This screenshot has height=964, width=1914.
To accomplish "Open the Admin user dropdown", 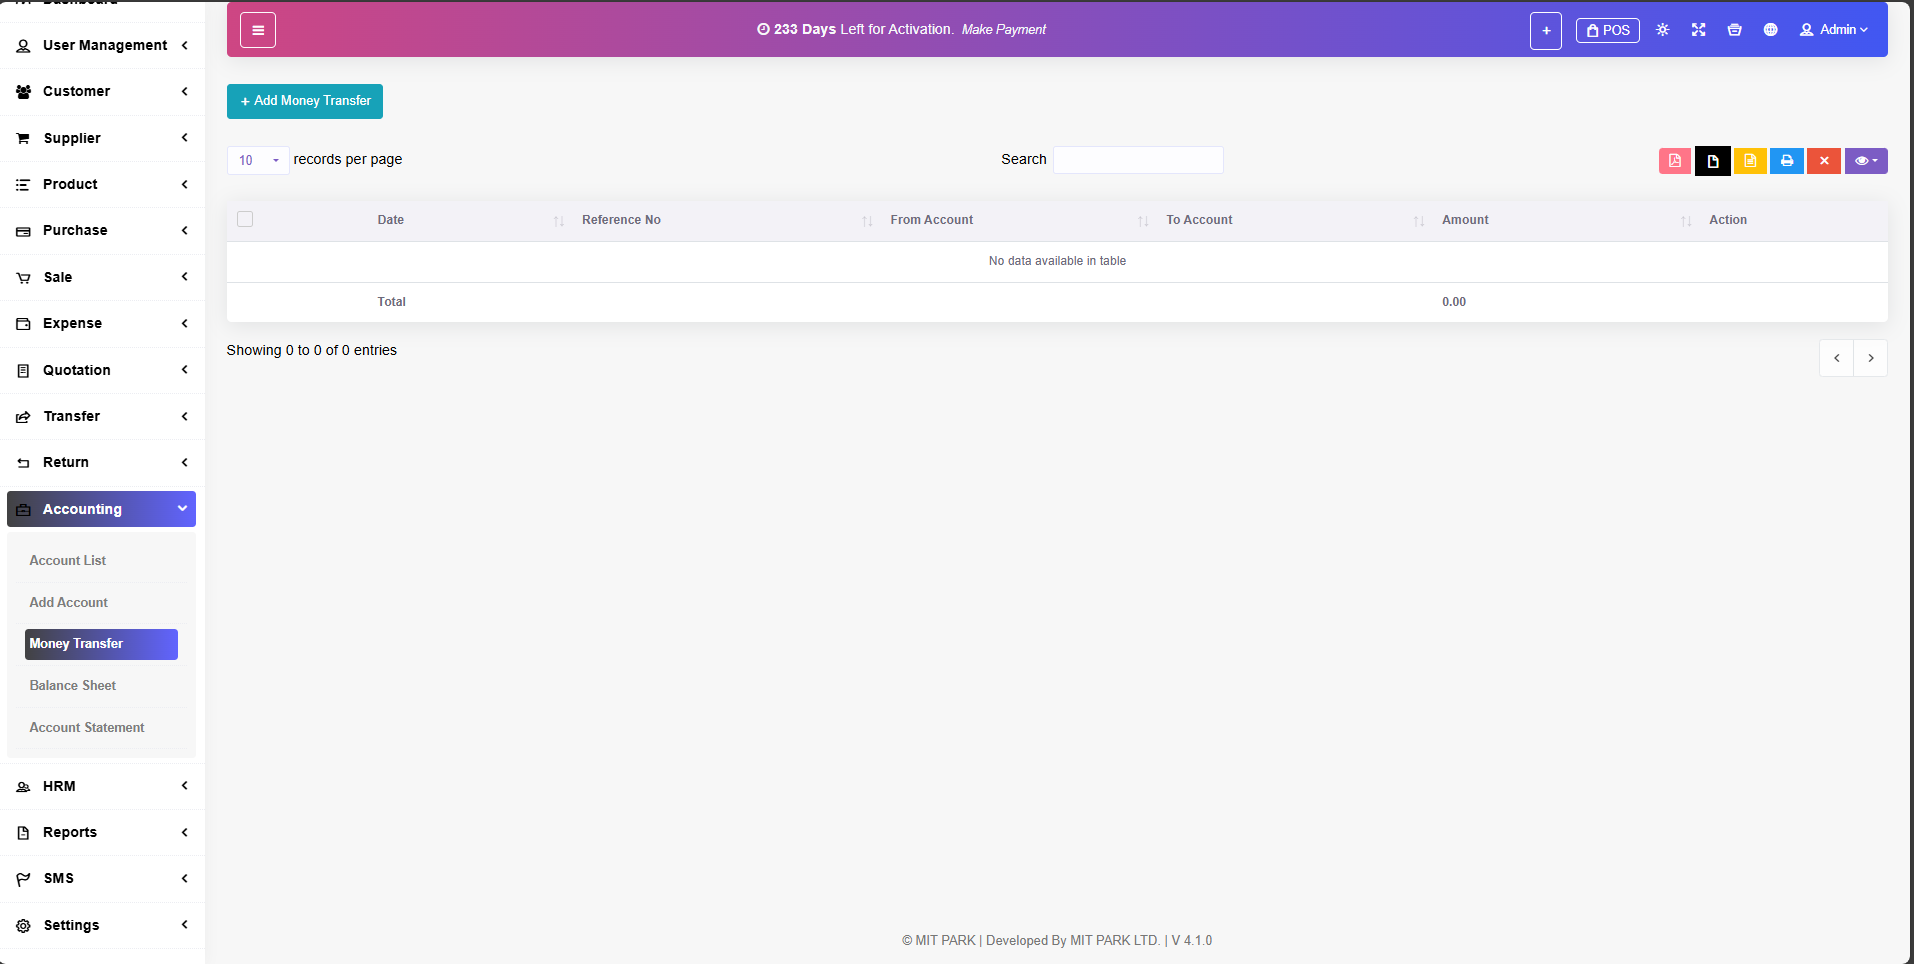I will pos(1834,30).
